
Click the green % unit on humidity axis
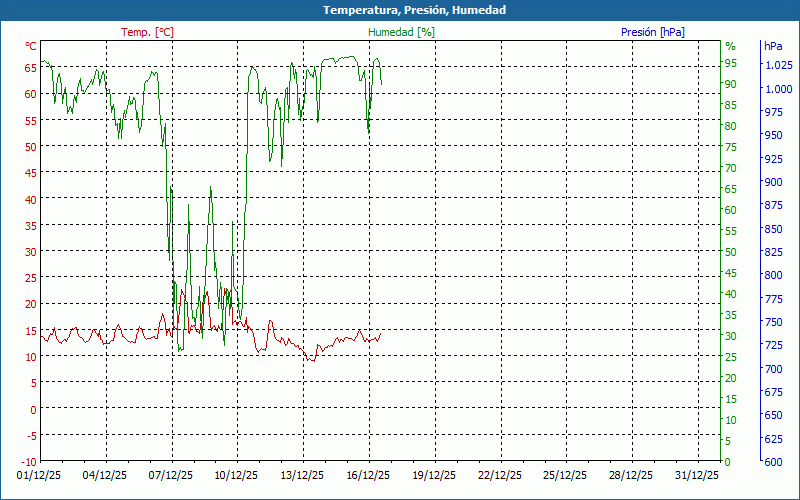point(730,46)
